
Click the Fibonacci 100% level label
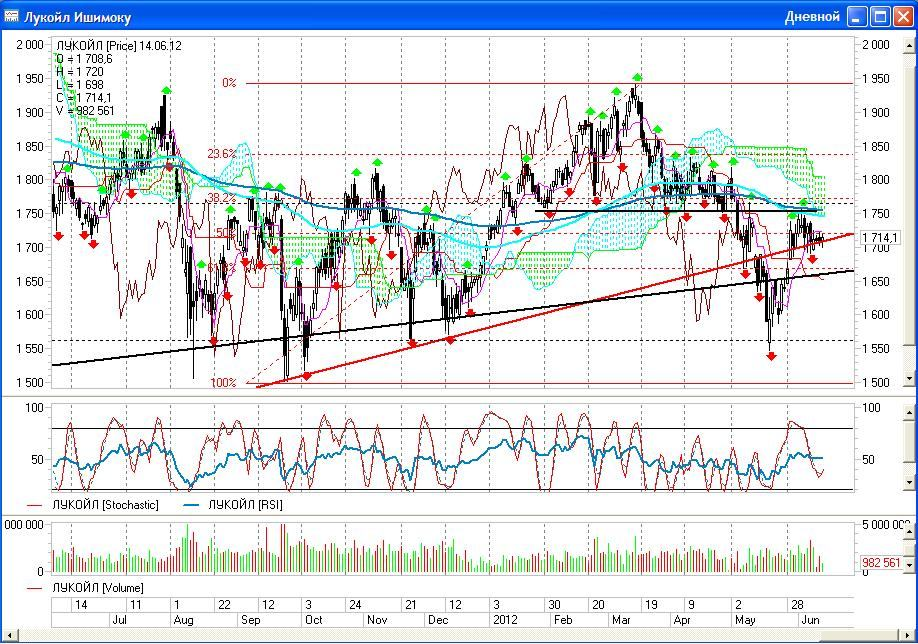pyautogui.click(x=223, y=382)
